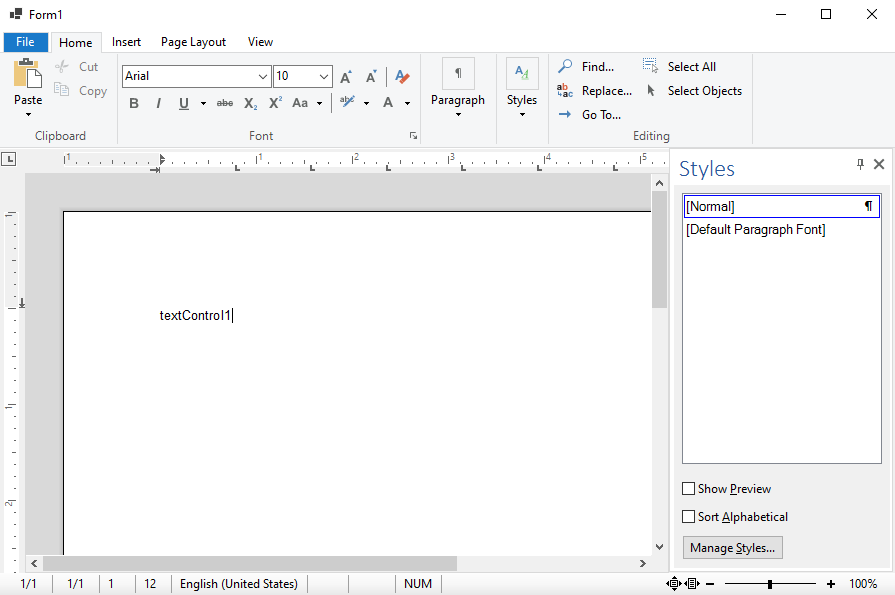Screen dimensions: 895x595
Task: Toggle subscript formatting
Action: click(251, 103)
